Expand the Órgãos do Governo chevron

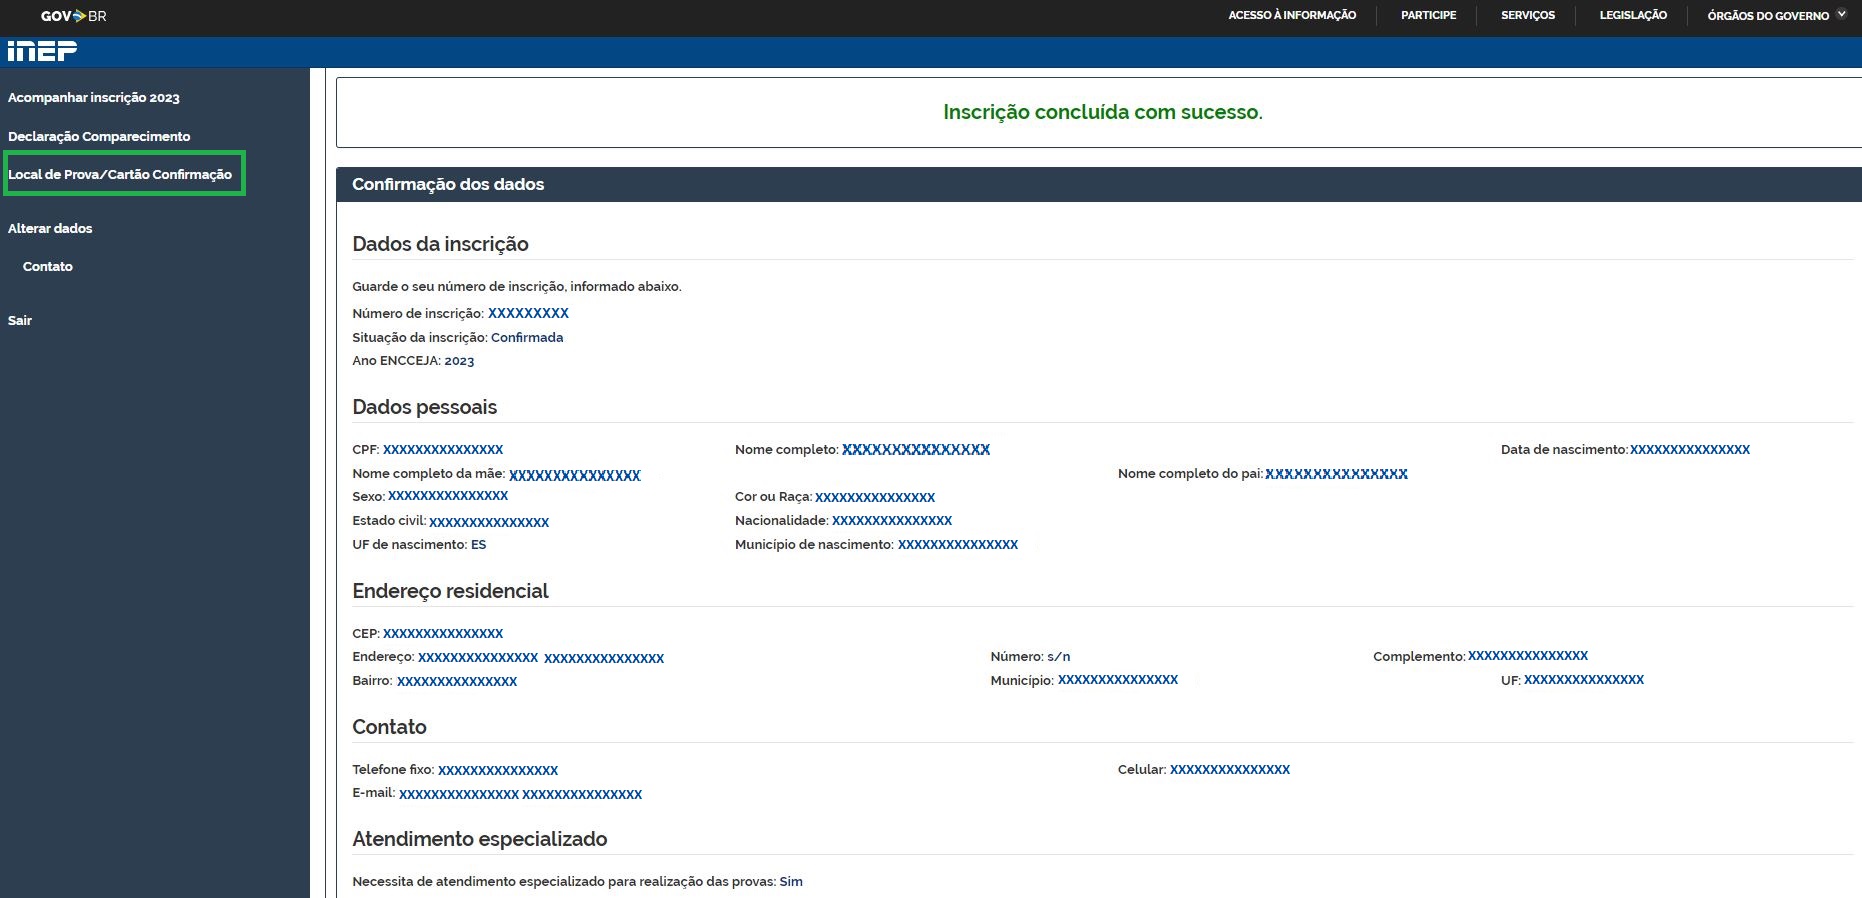click(x=1841, y=15)
